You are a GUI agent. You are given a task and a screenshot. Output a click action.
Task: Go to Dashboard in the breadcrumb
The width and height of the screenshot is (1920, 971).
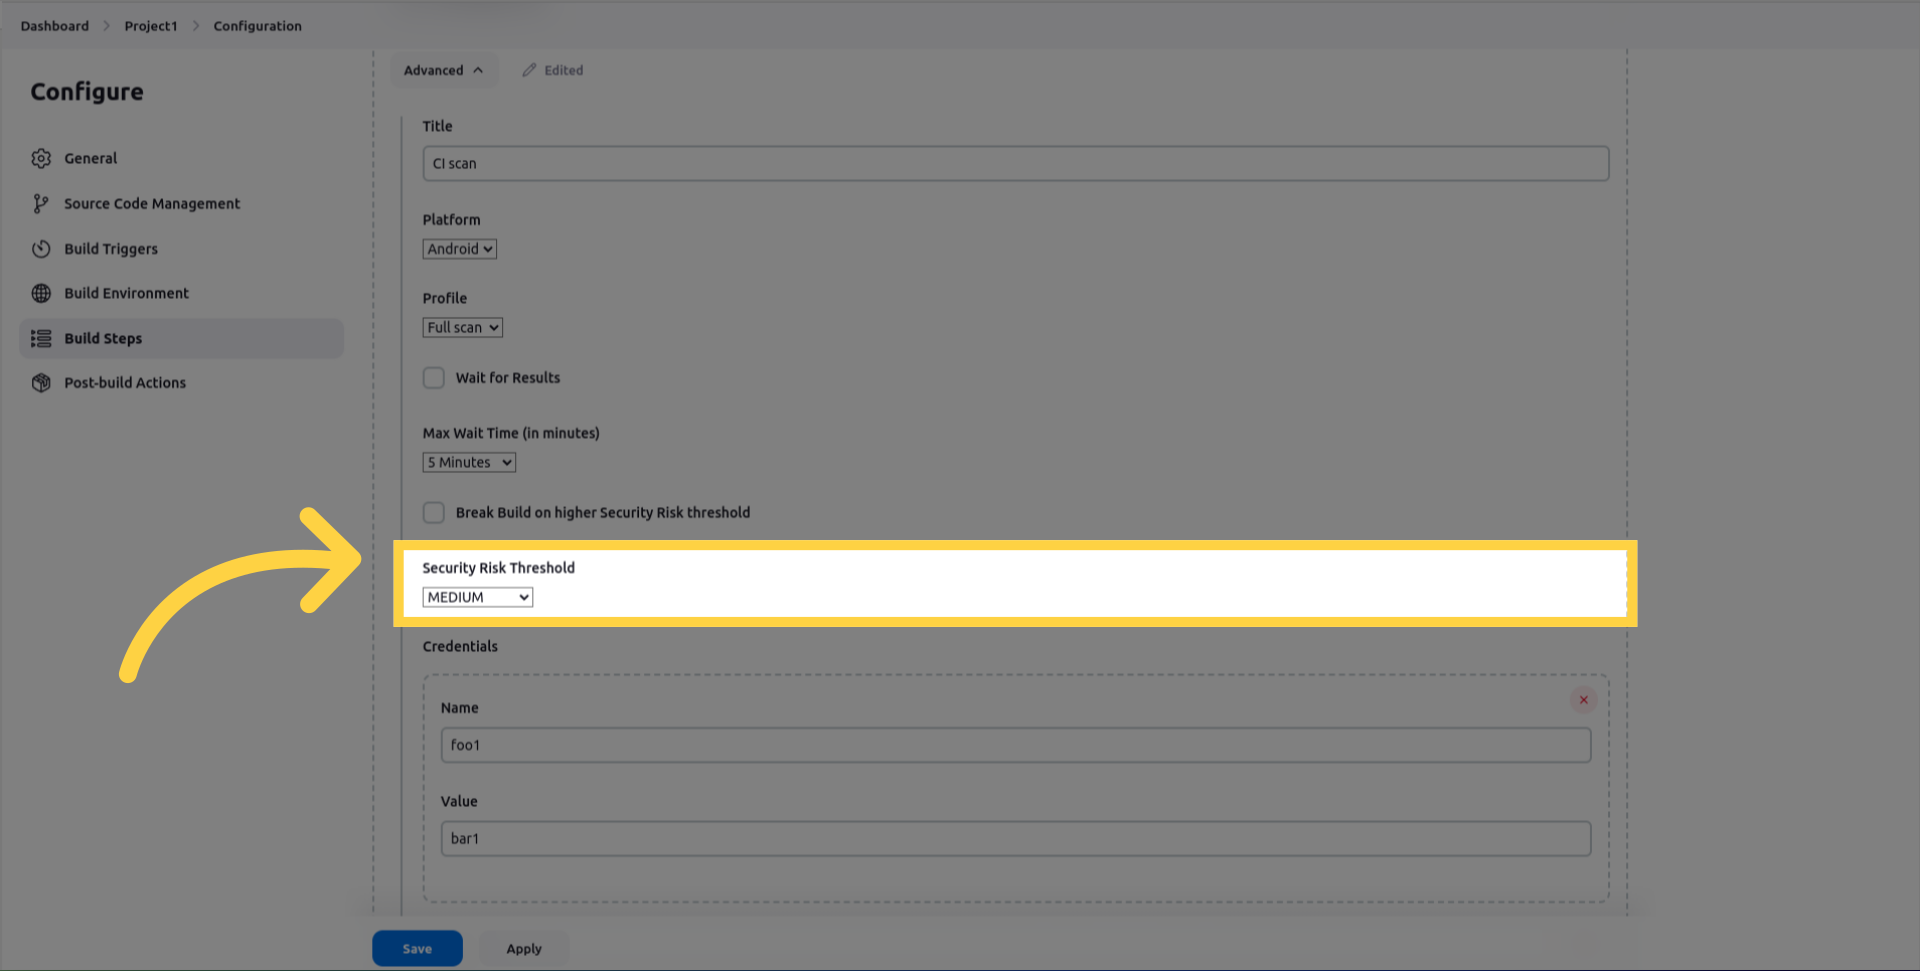click(x=54, y=26)
